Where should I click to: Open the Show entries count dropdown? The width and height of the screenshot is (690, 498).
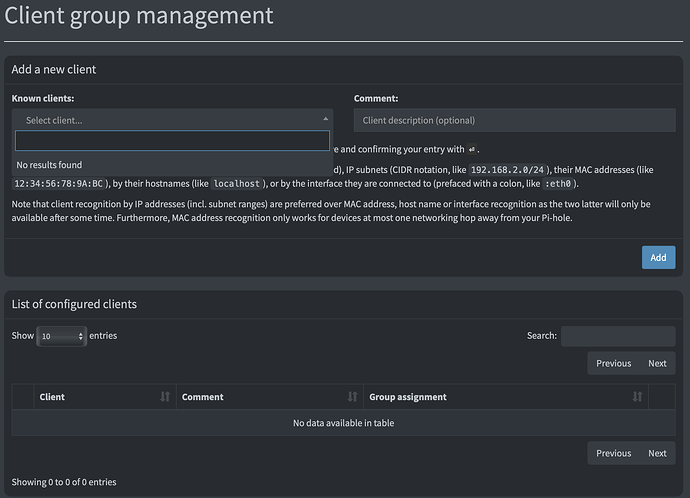[x=62, y=337]
